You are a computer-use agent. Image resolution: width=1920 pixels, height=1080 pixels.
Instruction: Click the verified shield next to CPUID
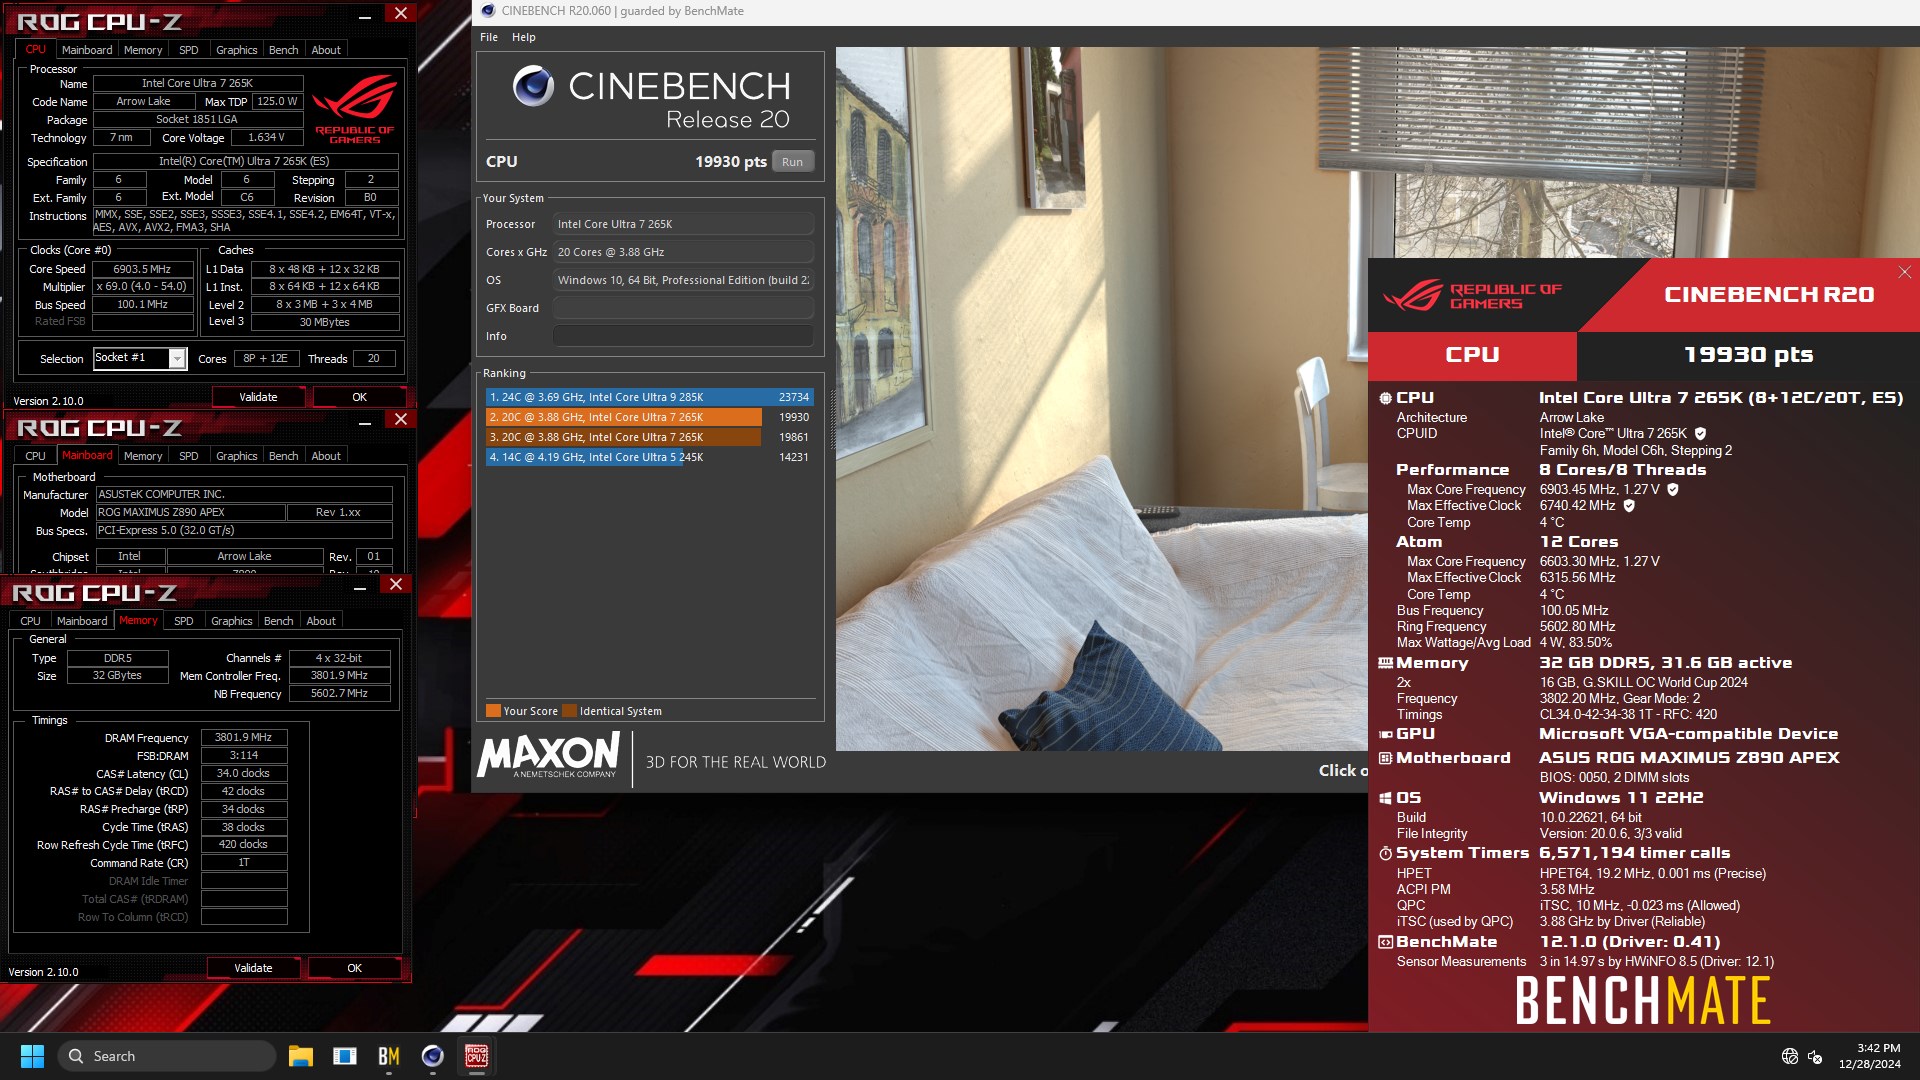[x=1700, y=434]
